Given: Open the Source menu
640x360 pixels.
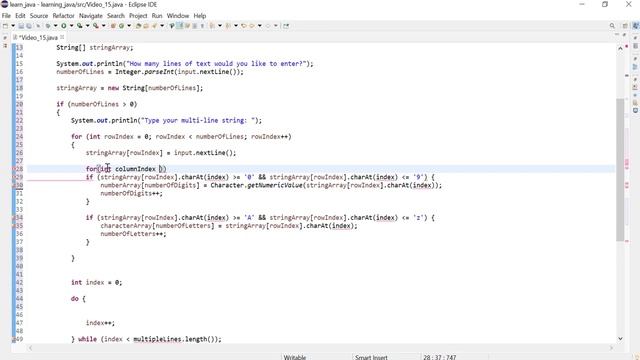Looking at the screenshot, I should point(39,16).
